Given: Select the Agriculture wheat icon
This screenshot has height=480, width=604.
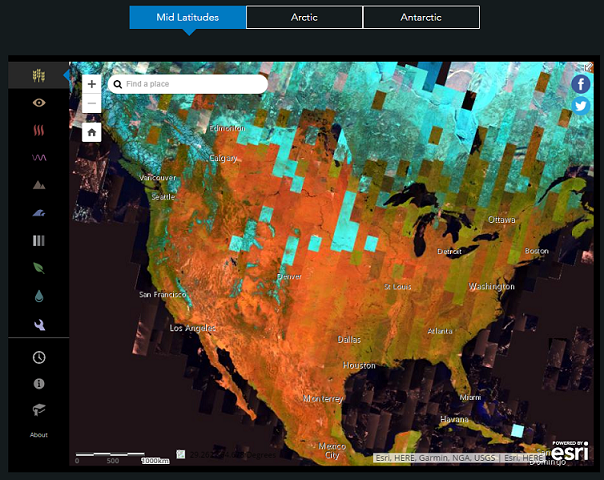Looking at the screenshot, I should point(39,76).
